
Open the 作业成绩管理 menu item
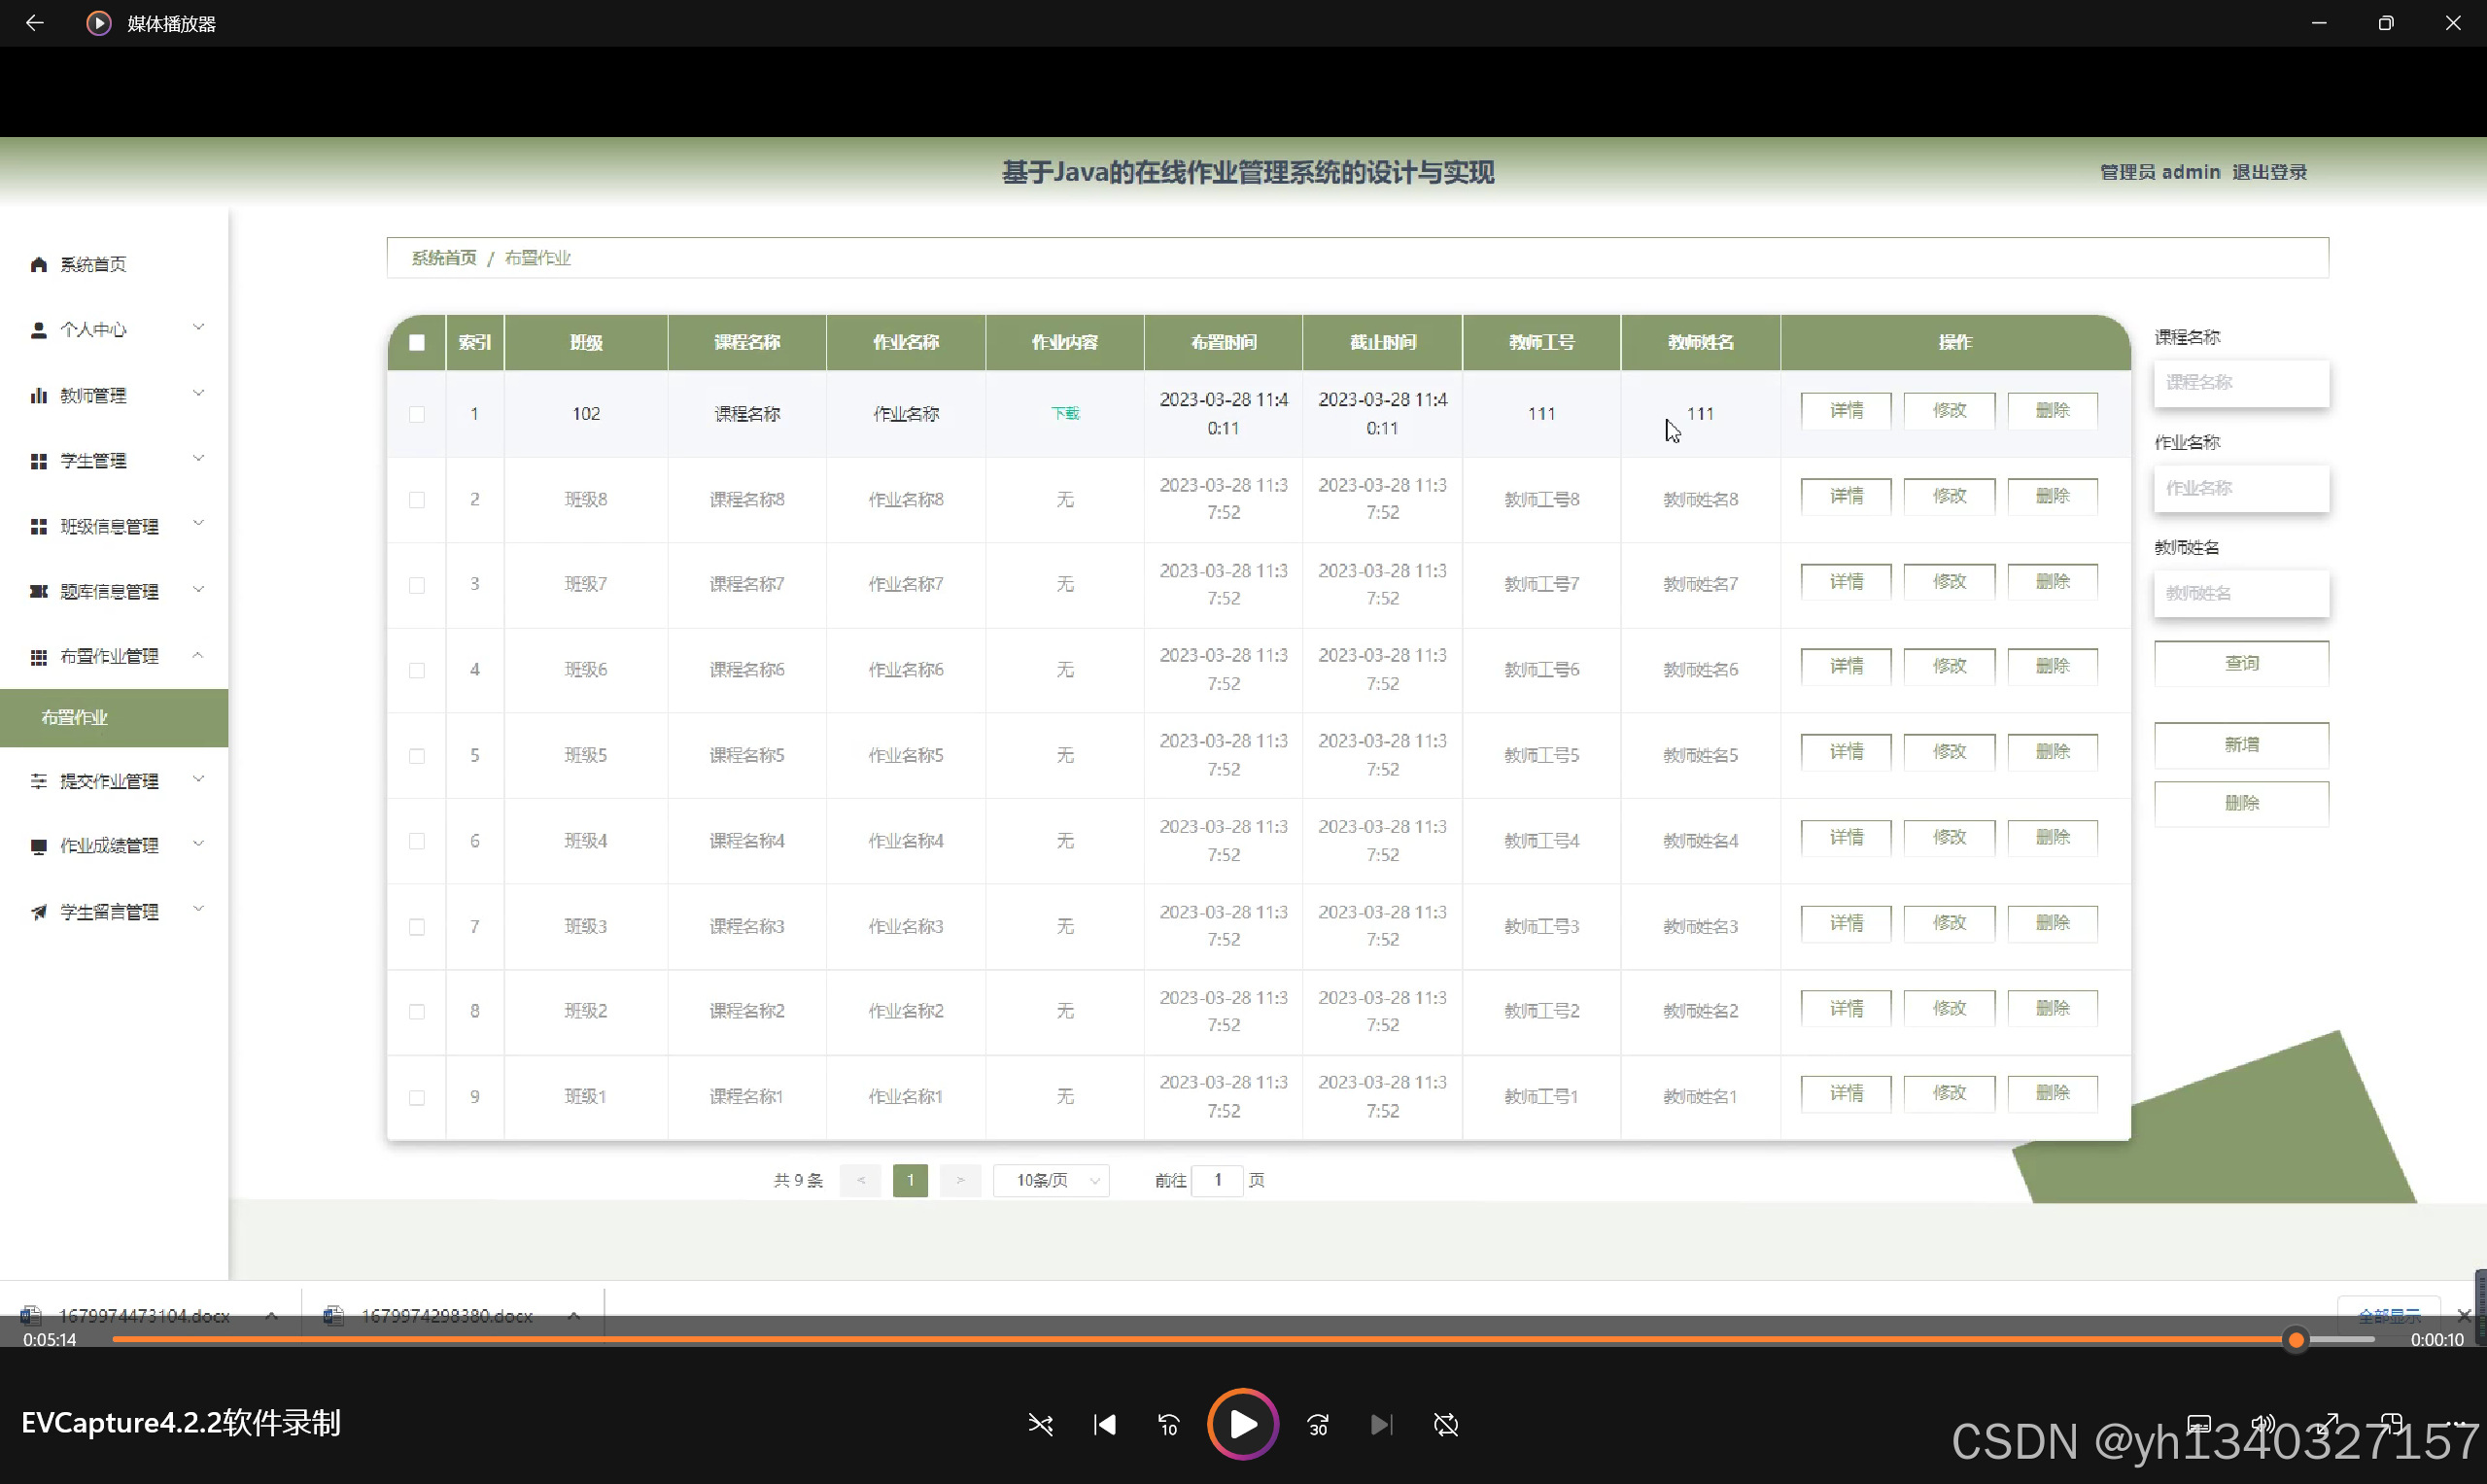tap(110, 846)
